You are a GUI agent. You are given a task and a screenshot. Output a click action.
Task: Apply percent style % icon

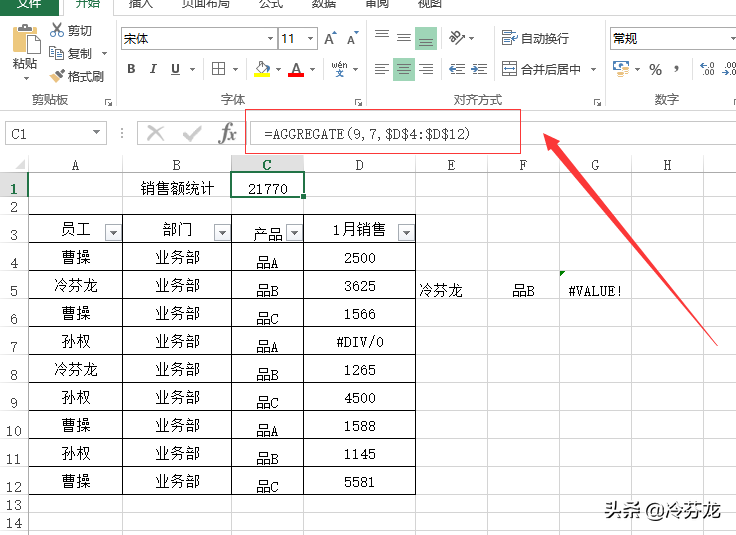[x=655, y=69]
